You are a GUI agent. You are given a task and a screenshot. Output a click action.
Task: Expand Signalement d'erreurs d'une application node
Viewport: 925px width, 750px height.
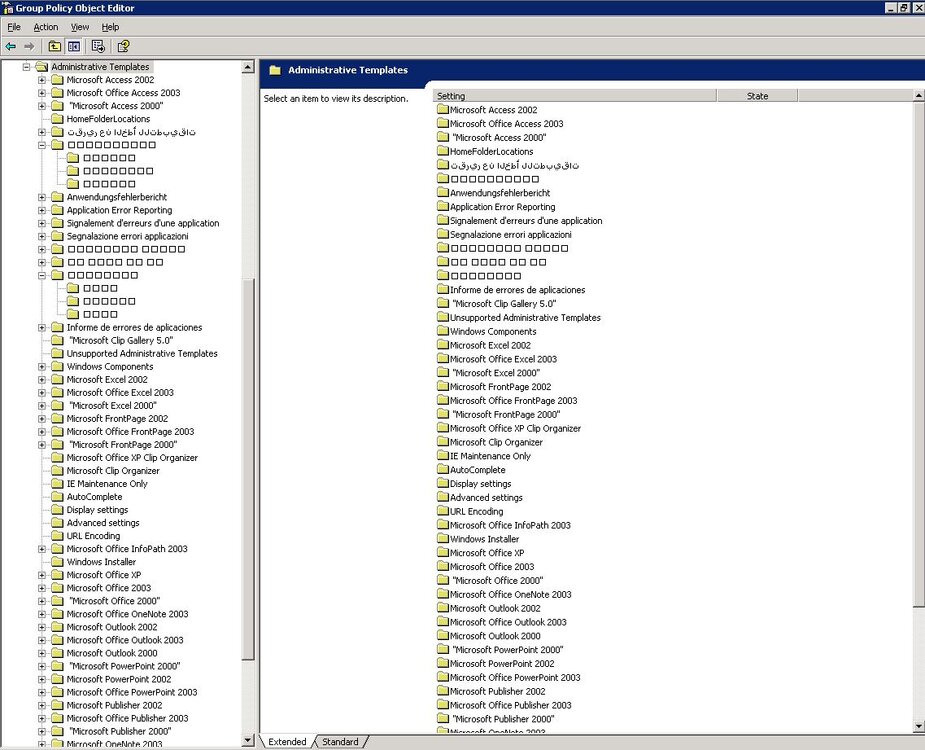pyautogui.click(x=42, y=223)
